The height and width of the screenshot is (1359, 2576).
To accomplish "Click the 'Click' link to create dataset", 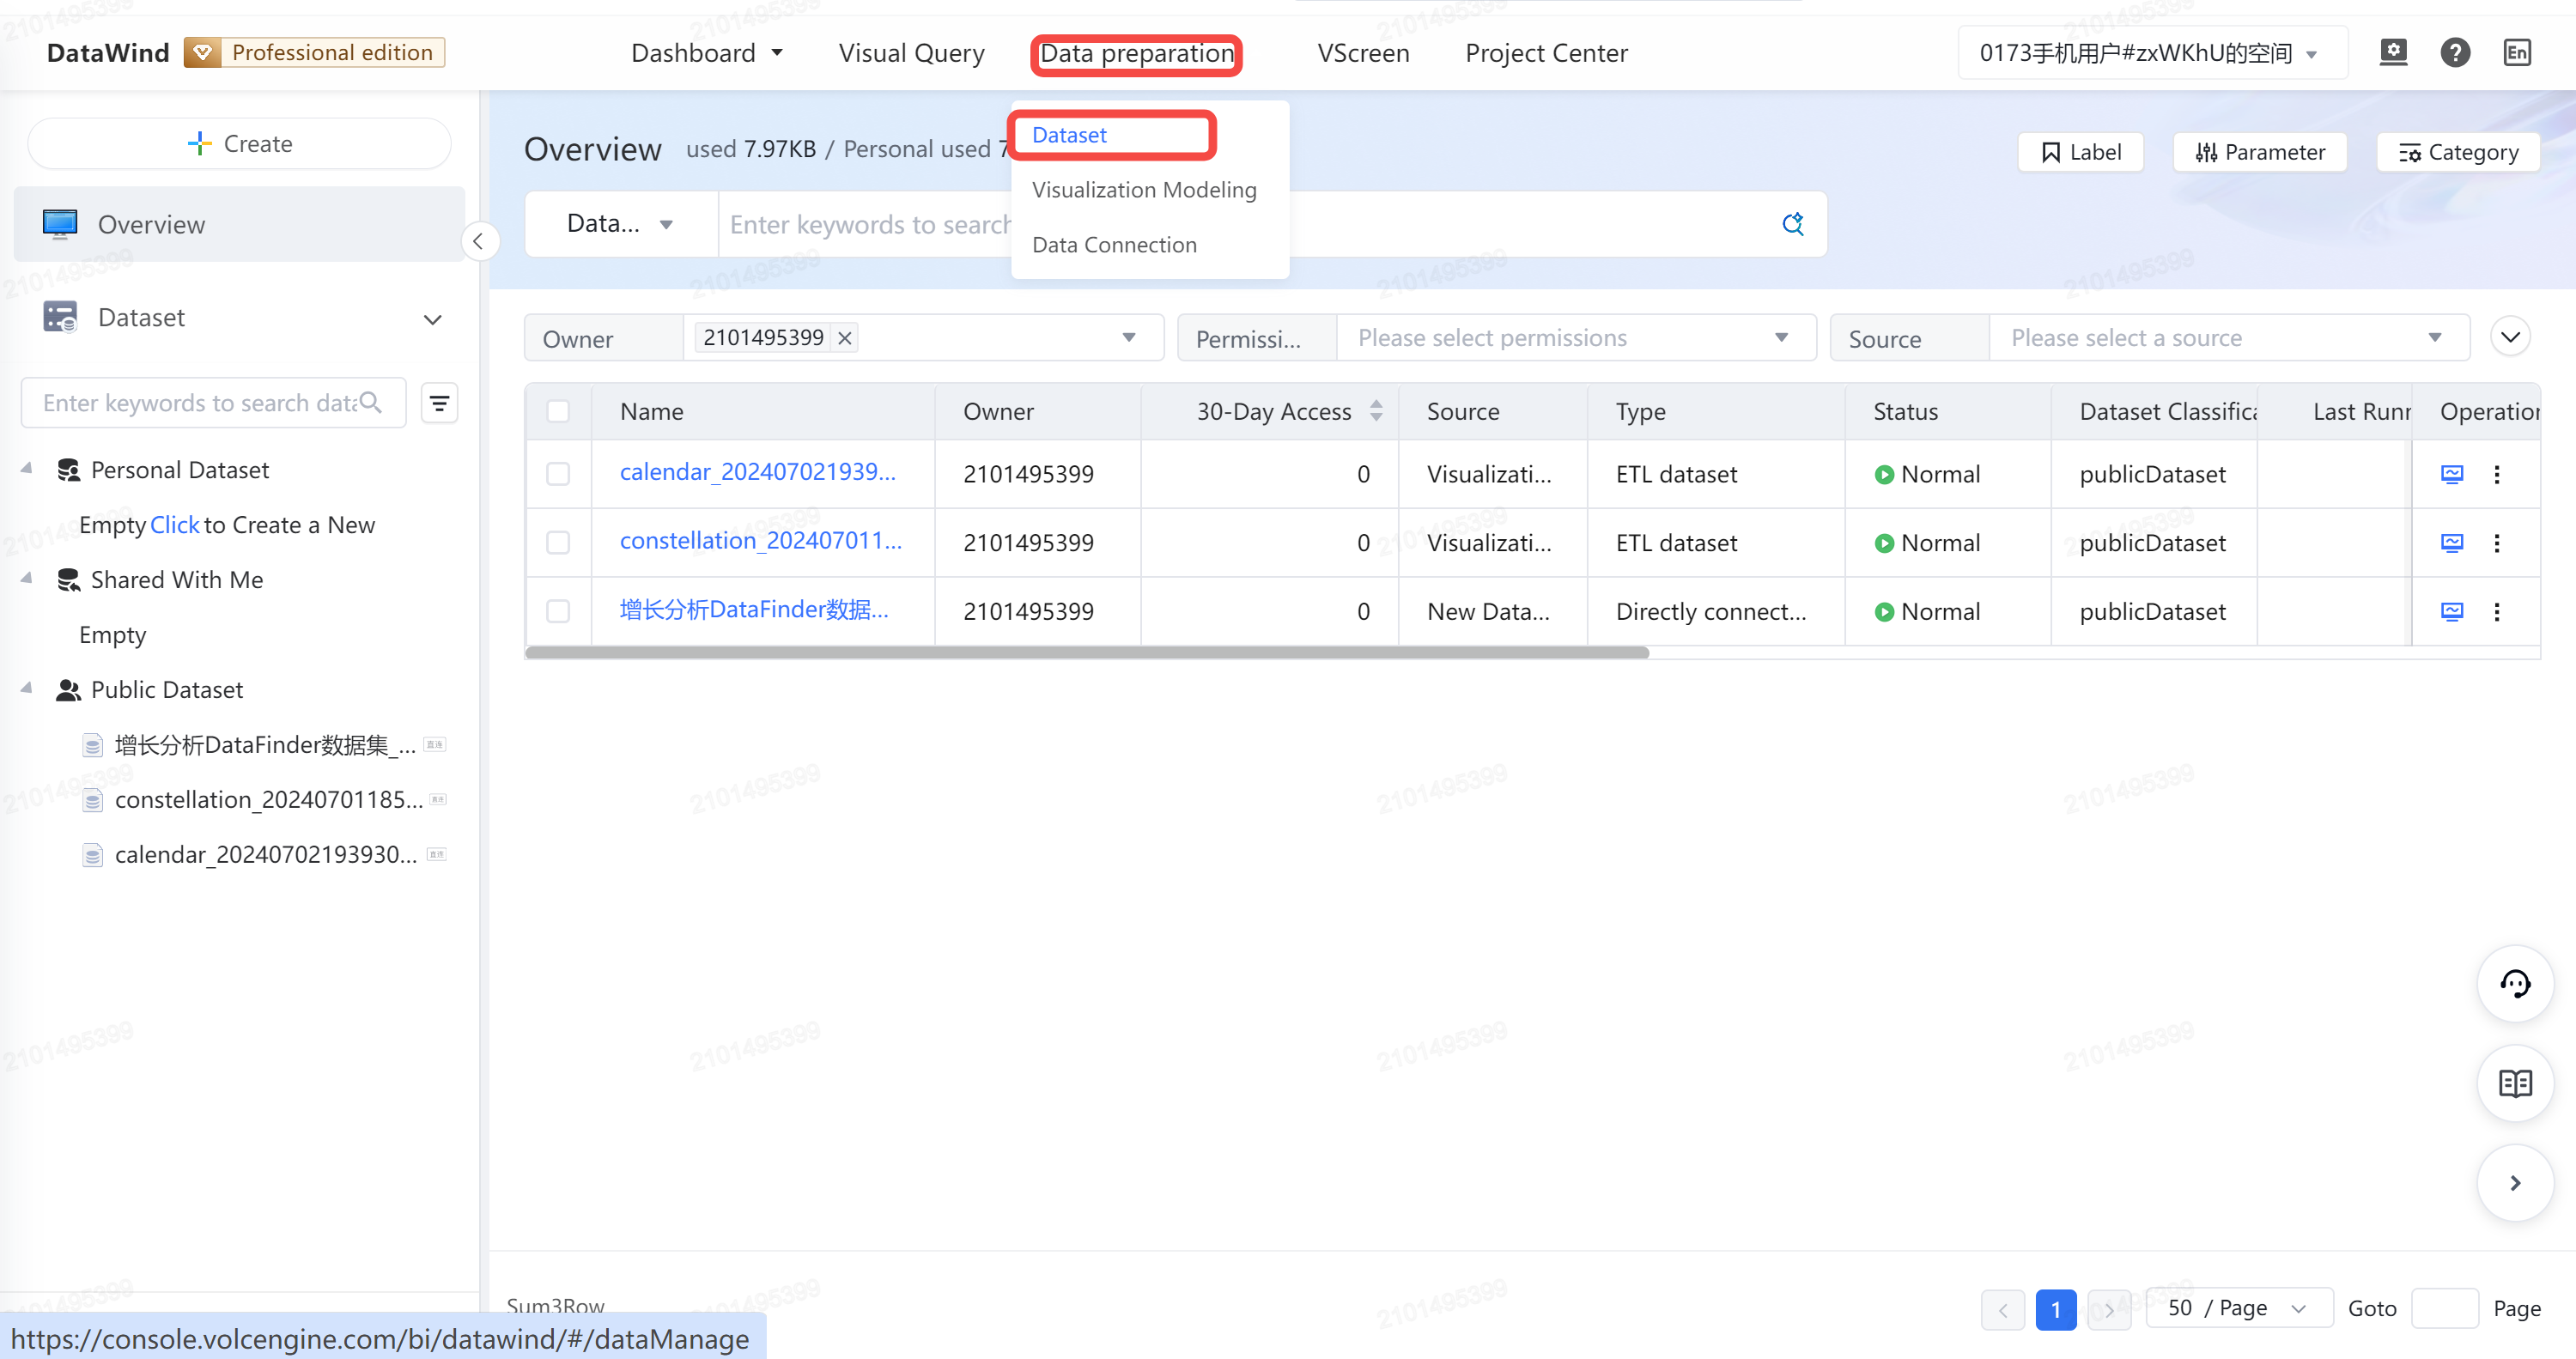I will 174,525.
